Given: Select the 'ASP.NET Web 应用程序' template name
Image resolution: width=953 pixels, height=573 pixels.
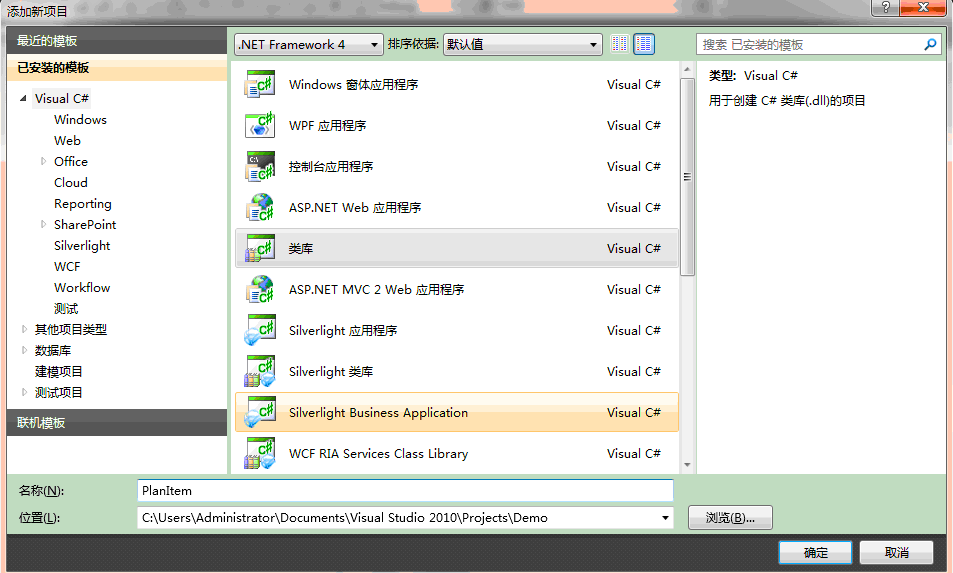Looking at the screenshot, I should [x=355, y=208].
